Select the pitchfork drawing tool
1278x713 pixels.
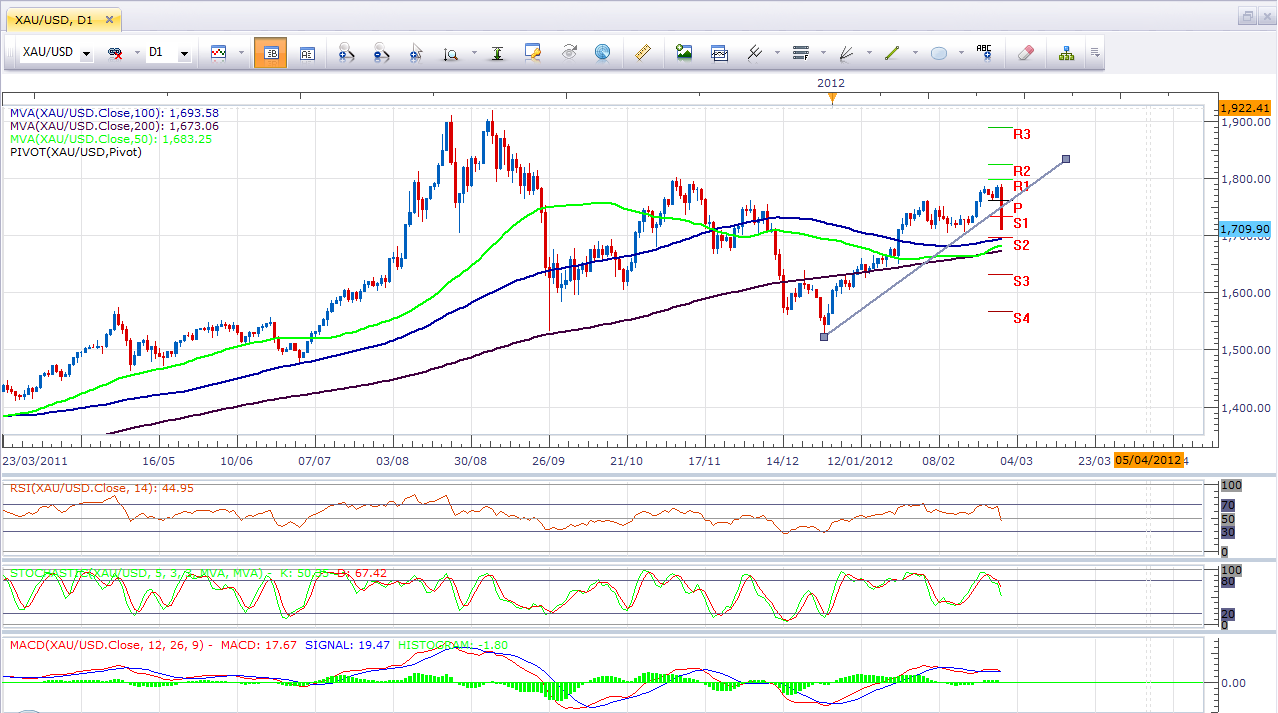click(x=756, y=52)
